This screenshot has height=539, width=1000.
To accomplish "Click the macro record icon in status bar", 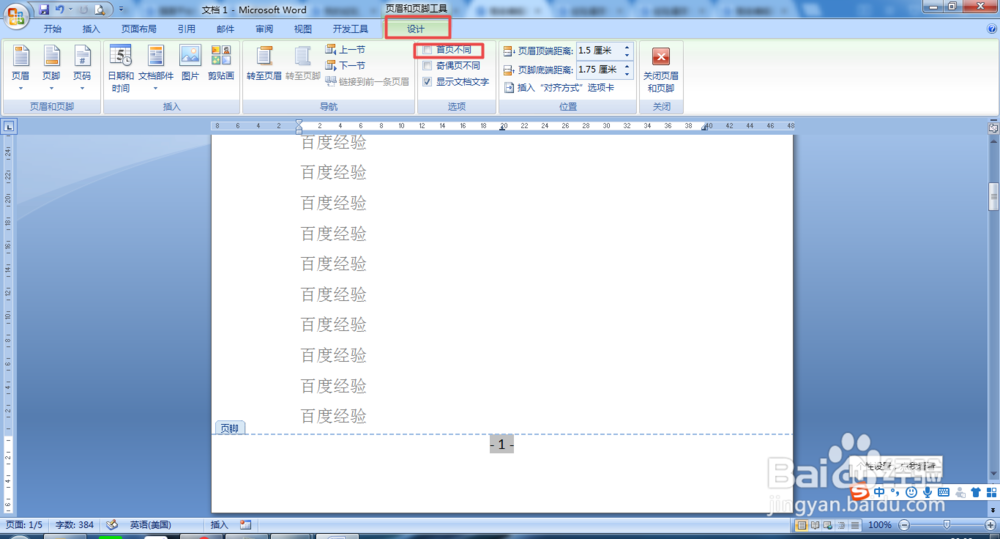I will pyautogui.click(x=246, y=524).
